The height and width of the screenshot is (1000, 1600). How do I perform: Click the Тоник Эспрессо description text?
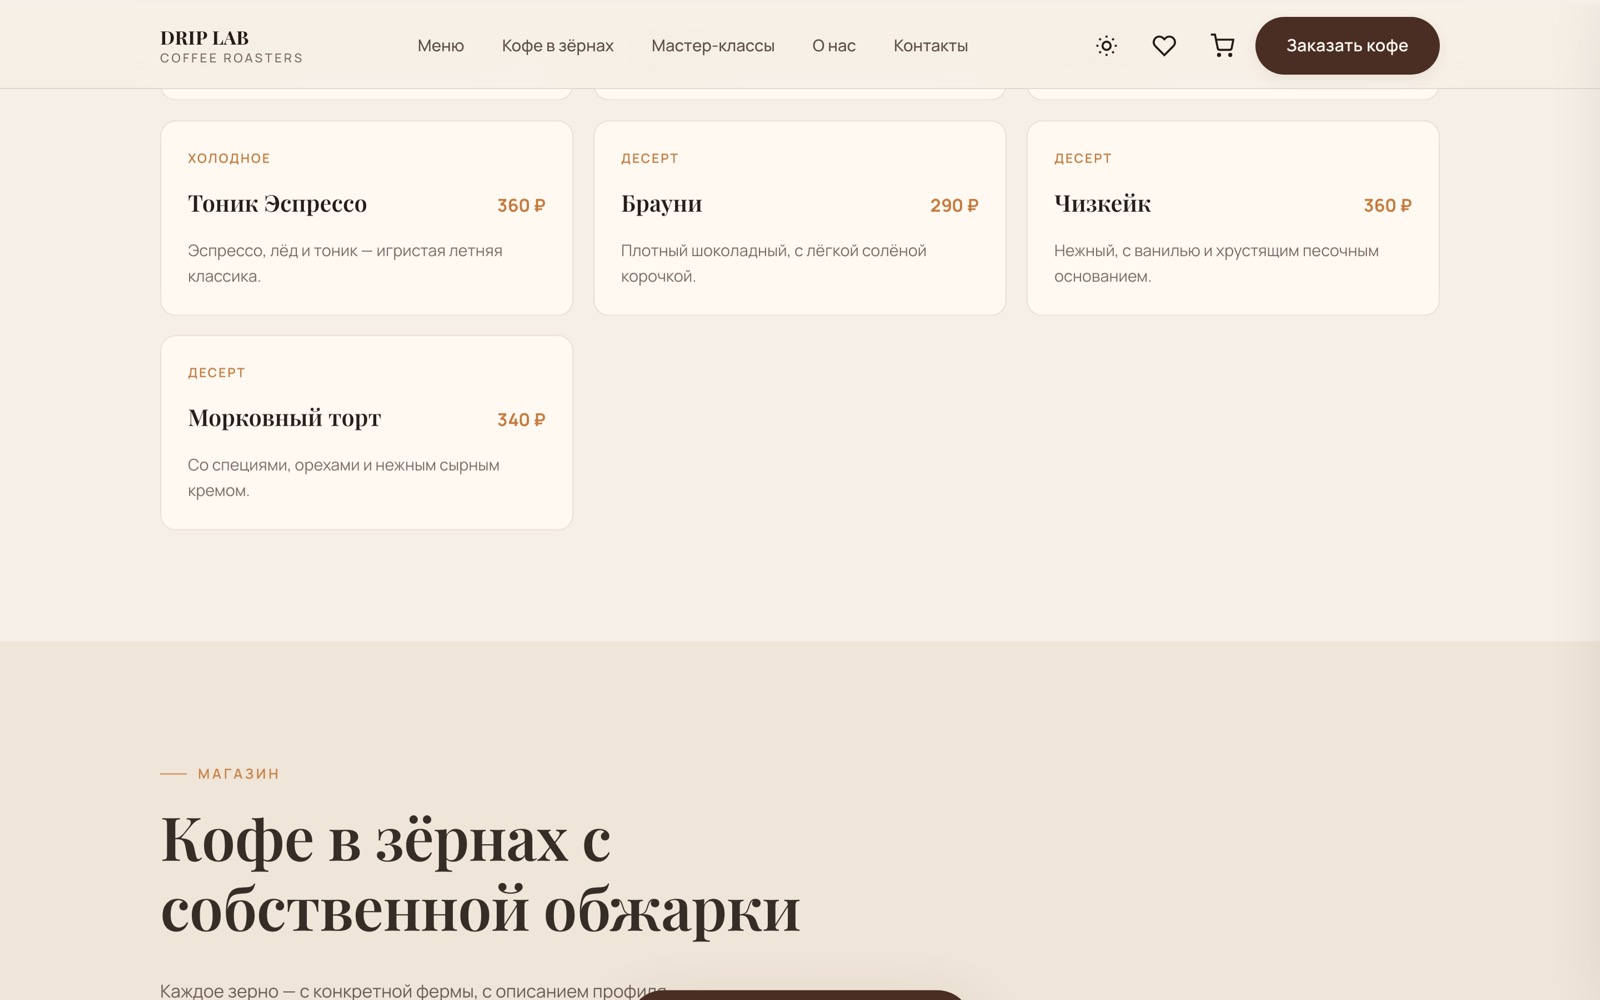pos(345,263)
